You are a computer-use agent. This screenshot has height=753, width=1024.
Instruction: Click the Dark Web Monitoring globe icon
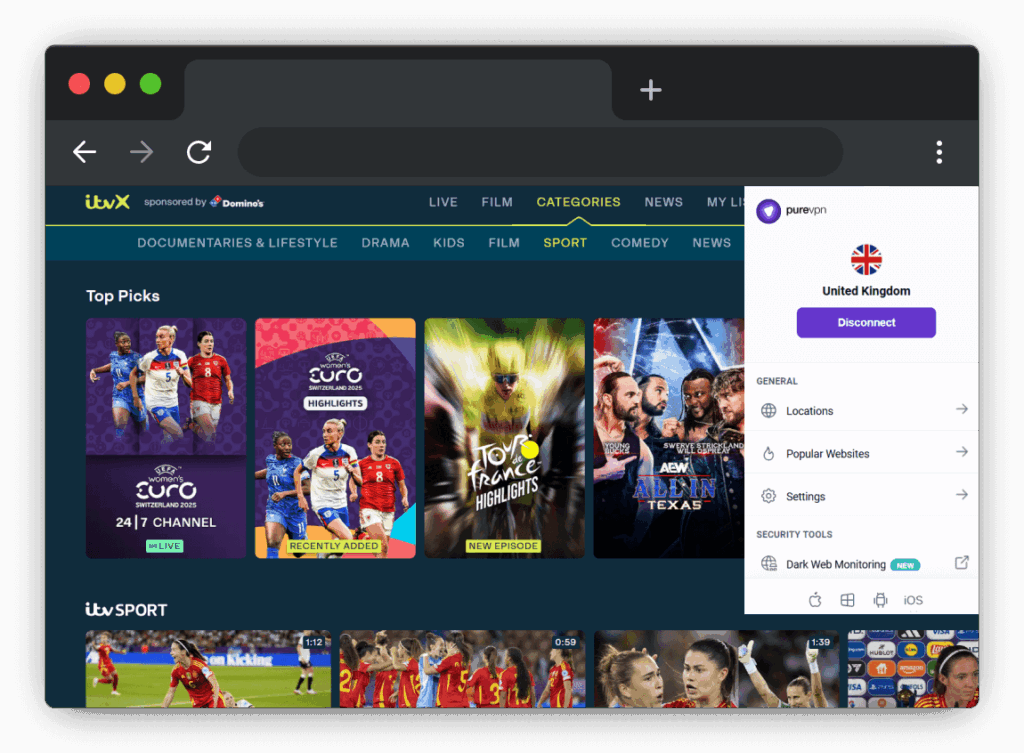click(769, 563)
